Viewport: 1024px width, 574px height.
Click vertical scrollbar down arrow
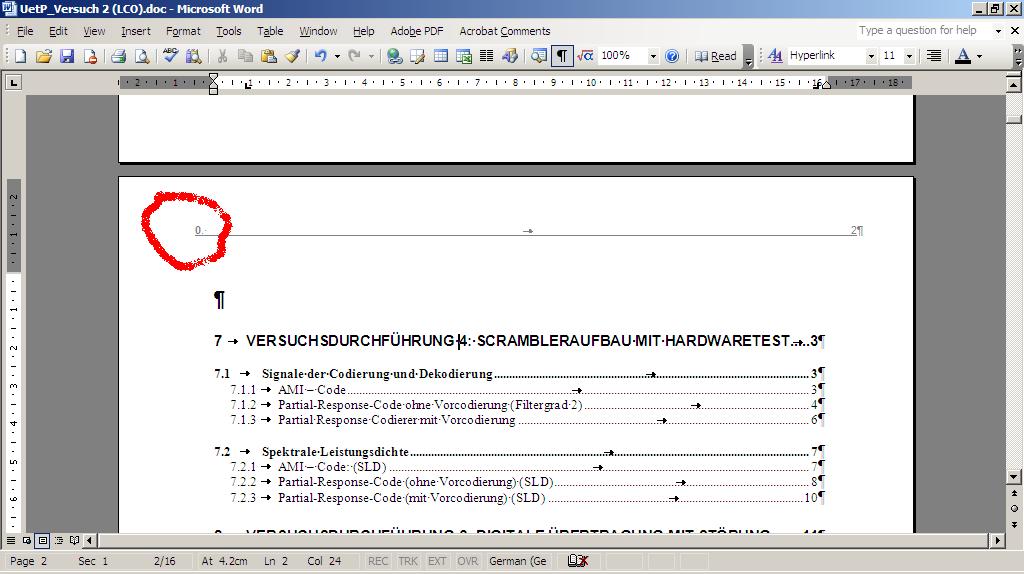tap(1014, 477)
